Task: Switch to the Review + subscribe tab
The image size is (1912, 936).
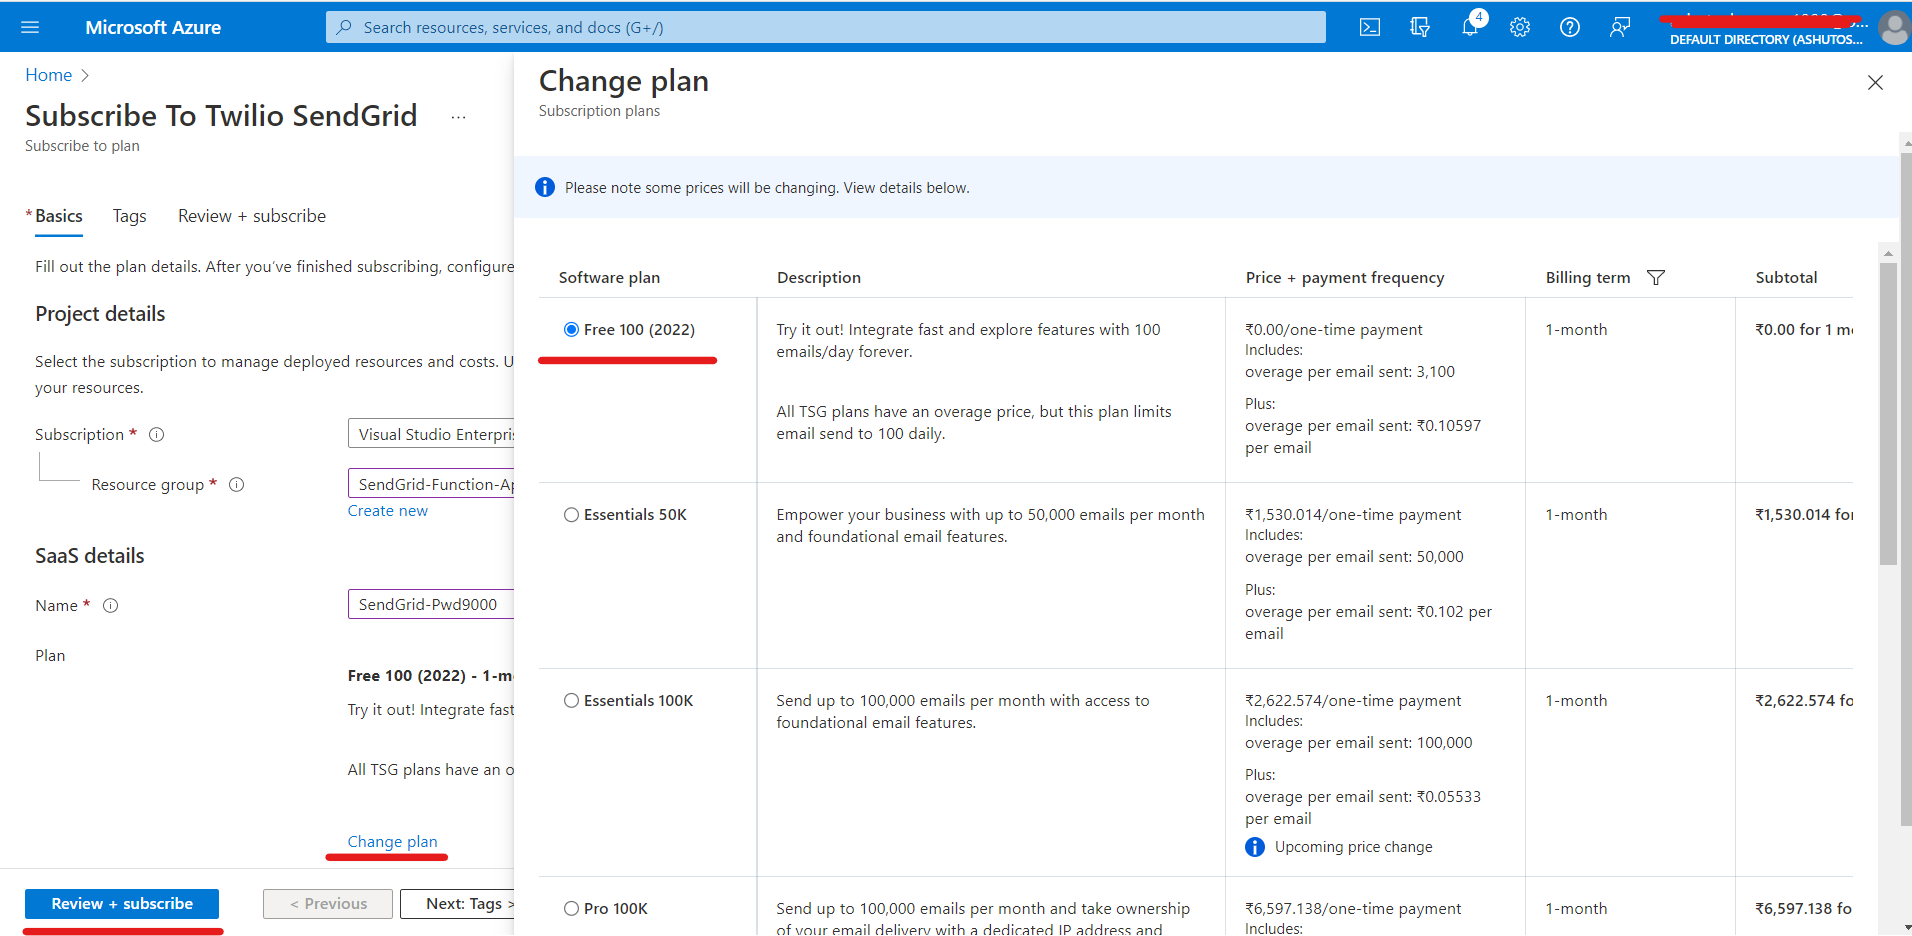Action: click(251, 215)
